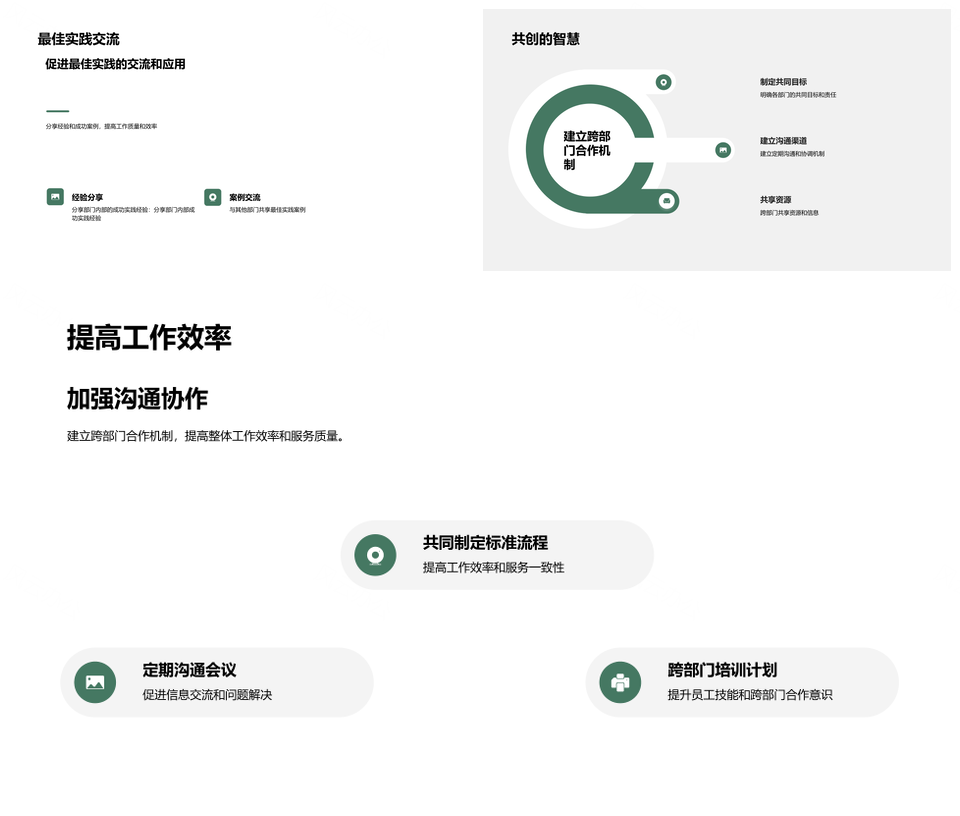Select the 最佳实践交流 slide title

[x=78, y=39]
